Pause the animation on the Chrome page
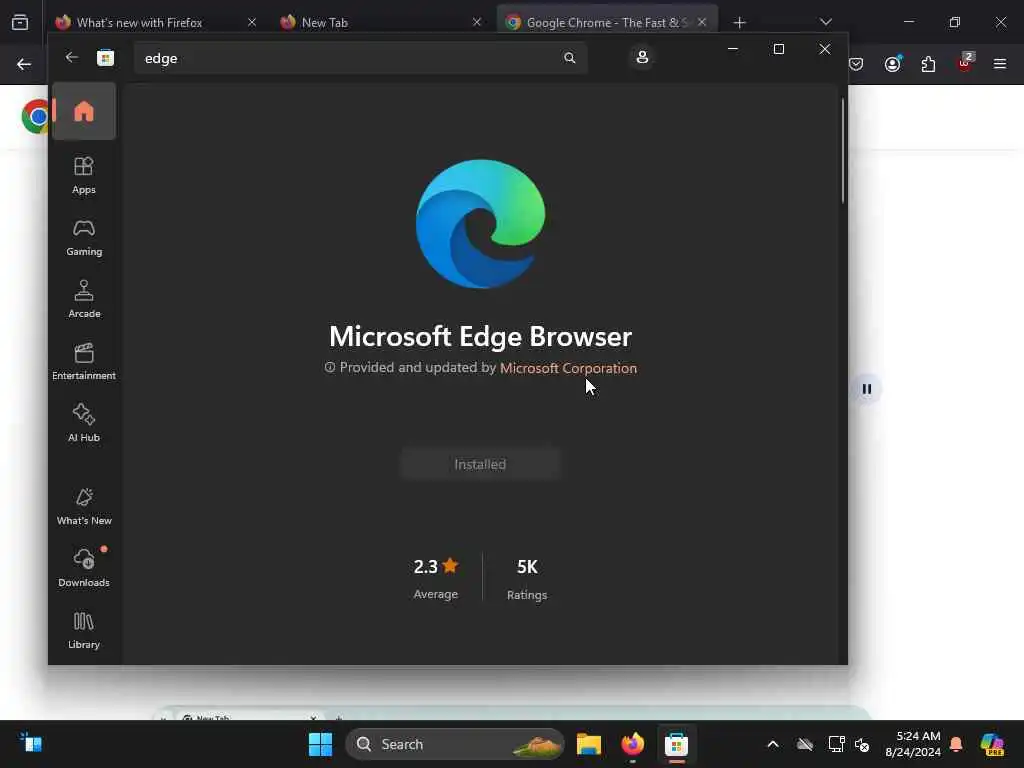This screenshot has height=768, width=1024. pos(867,389)
